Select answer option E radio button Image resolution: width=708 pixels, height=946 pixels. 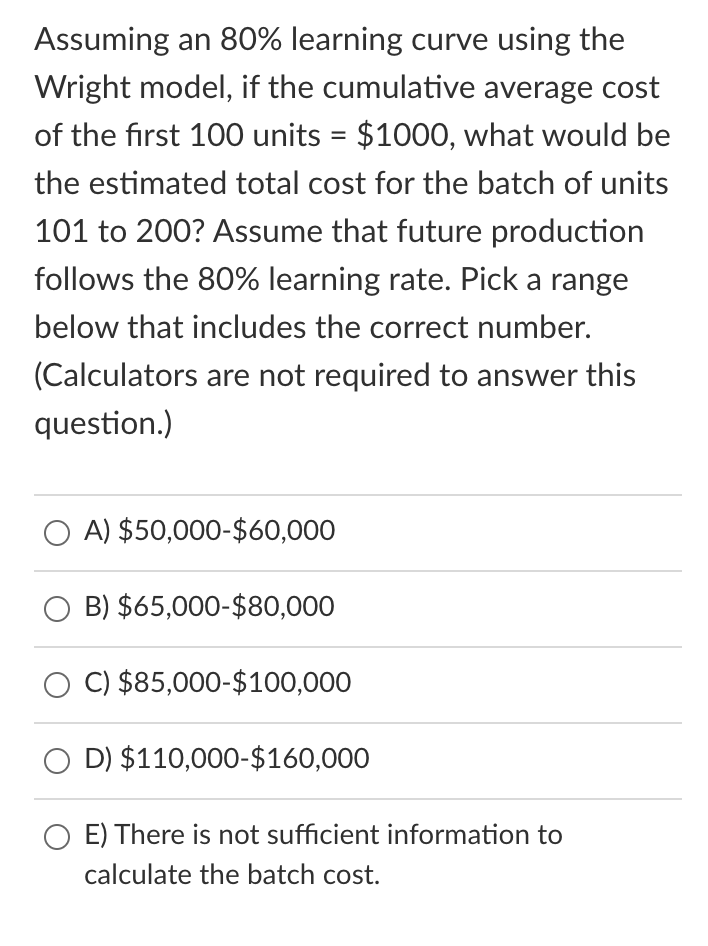coord(57,836)
